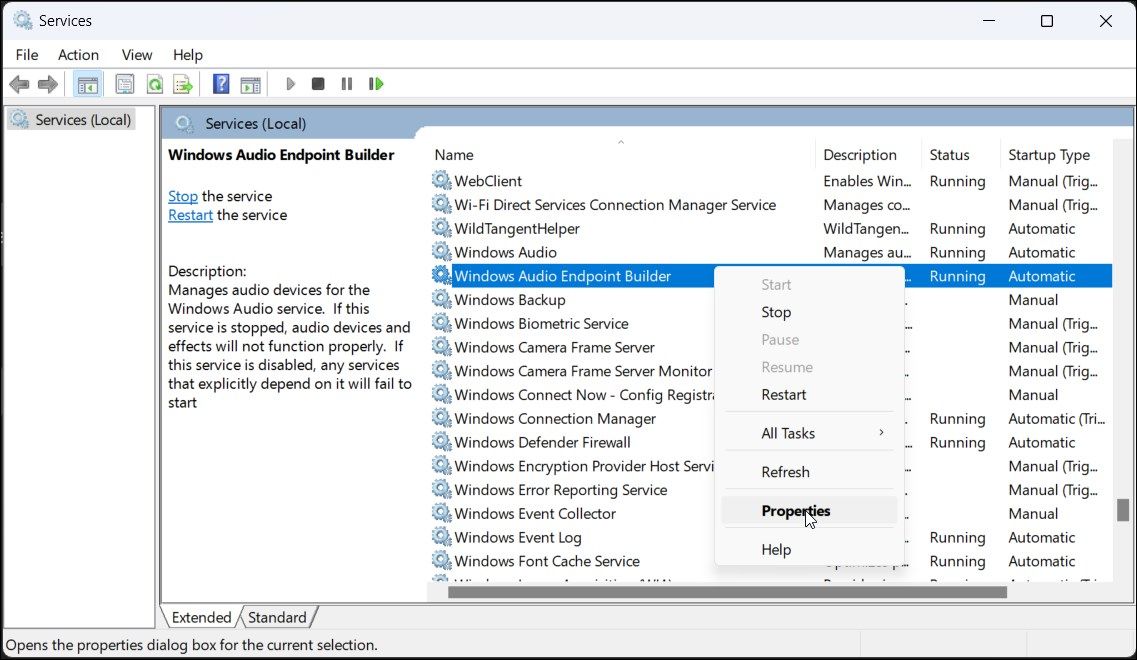This screenshot has width=1137, height=660.
Task: Refresh the services list with the Refresh toolbar icon
Action: pyautogui.click(x=154, y=83)
